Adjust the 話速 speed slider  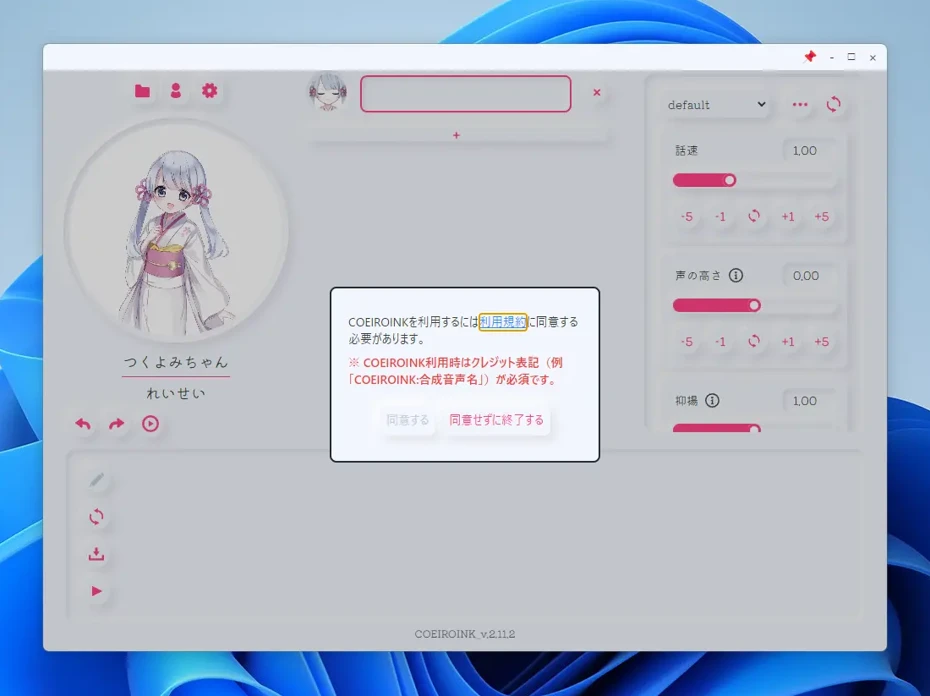(x=754, y=180)
